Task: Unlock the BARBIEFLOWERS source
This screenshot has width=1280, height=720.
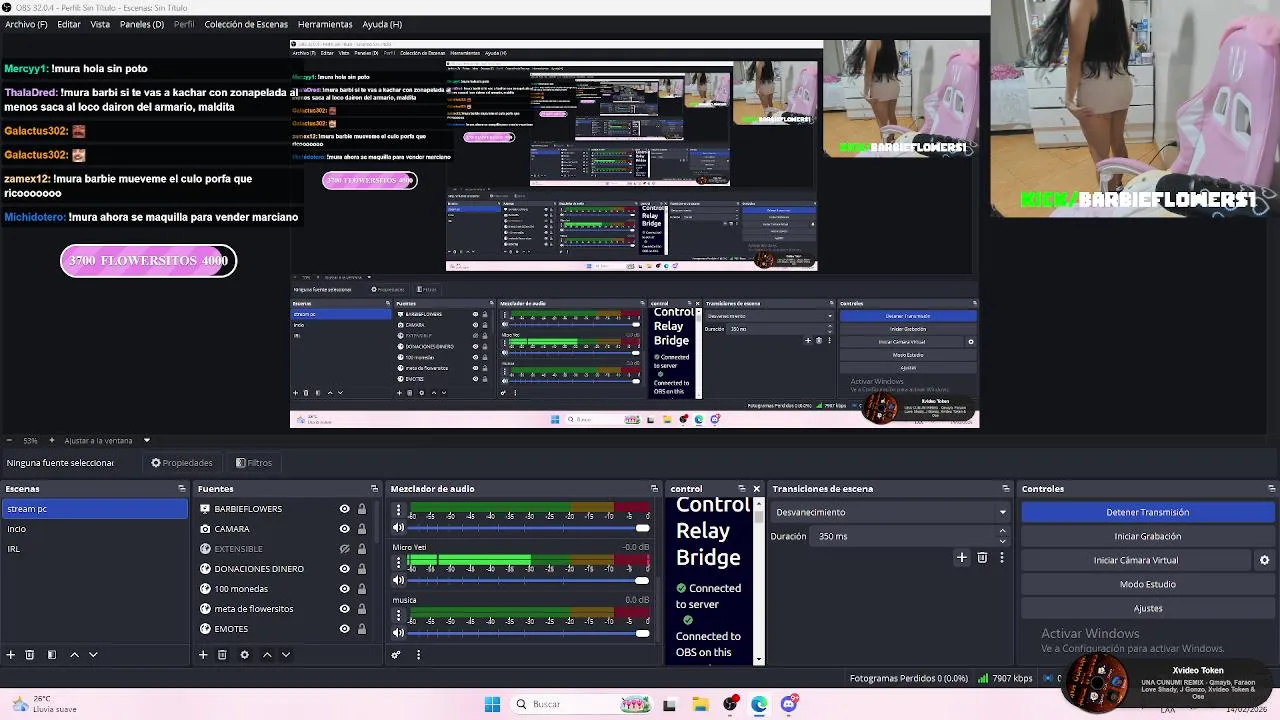Action: [x=362, y=509]
